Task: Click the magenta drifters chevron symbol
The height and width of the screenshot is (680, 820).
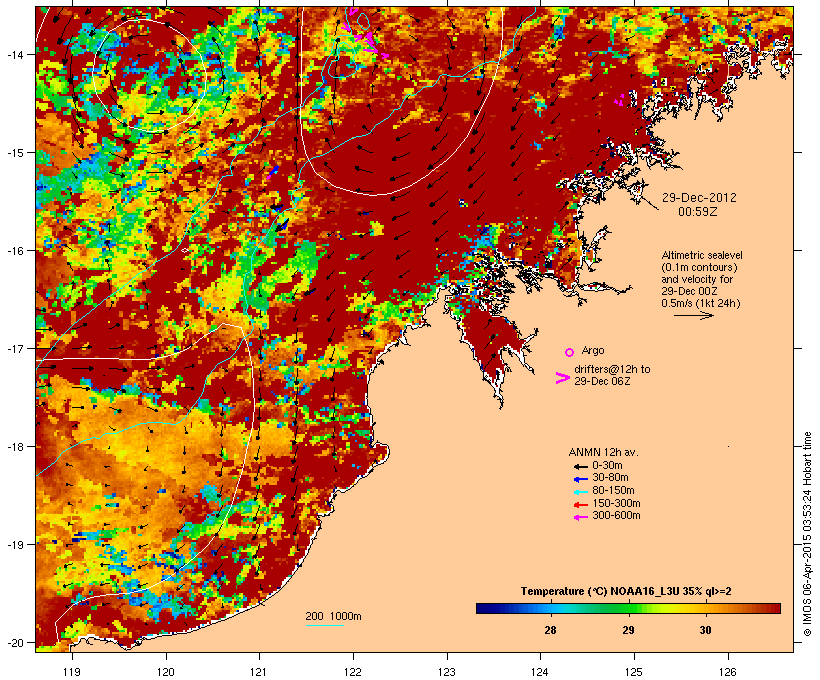Action: (562, 378)
